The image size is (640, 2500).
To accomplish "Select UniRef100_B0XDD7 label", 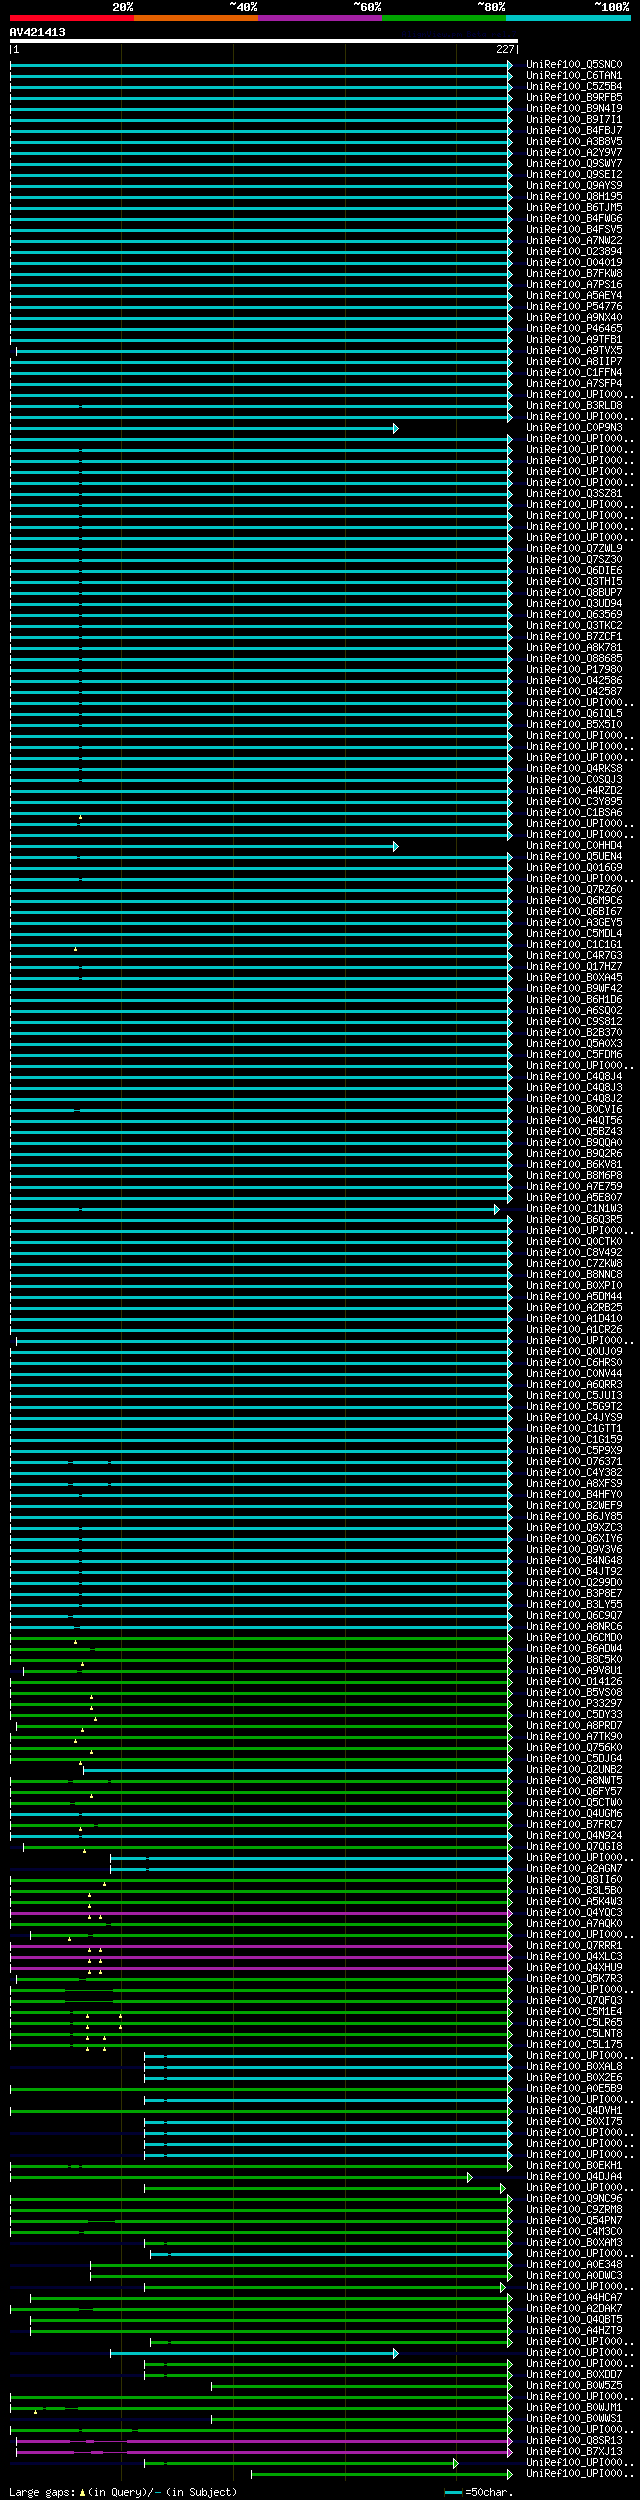I will pos(574,2375).
